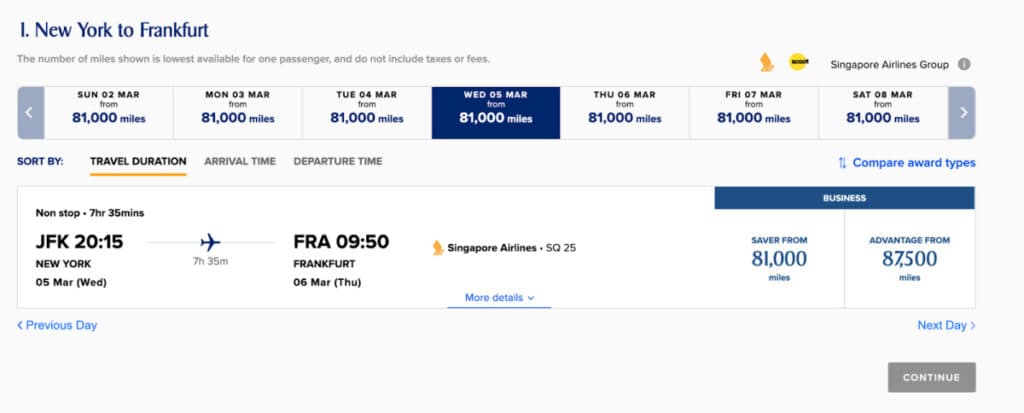Sort flights by Departure Time

pyautogui.click(x=337, y=161)
